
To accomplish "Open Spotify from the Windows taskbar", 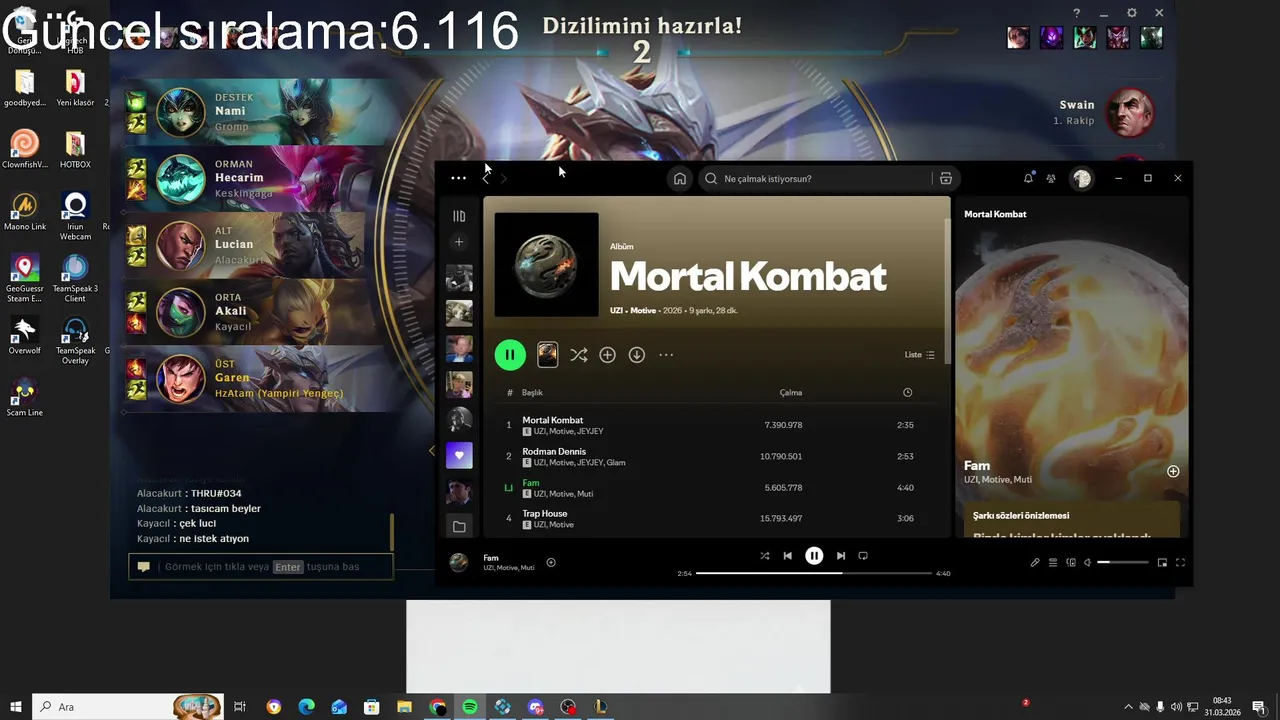I will coord(470,707).
